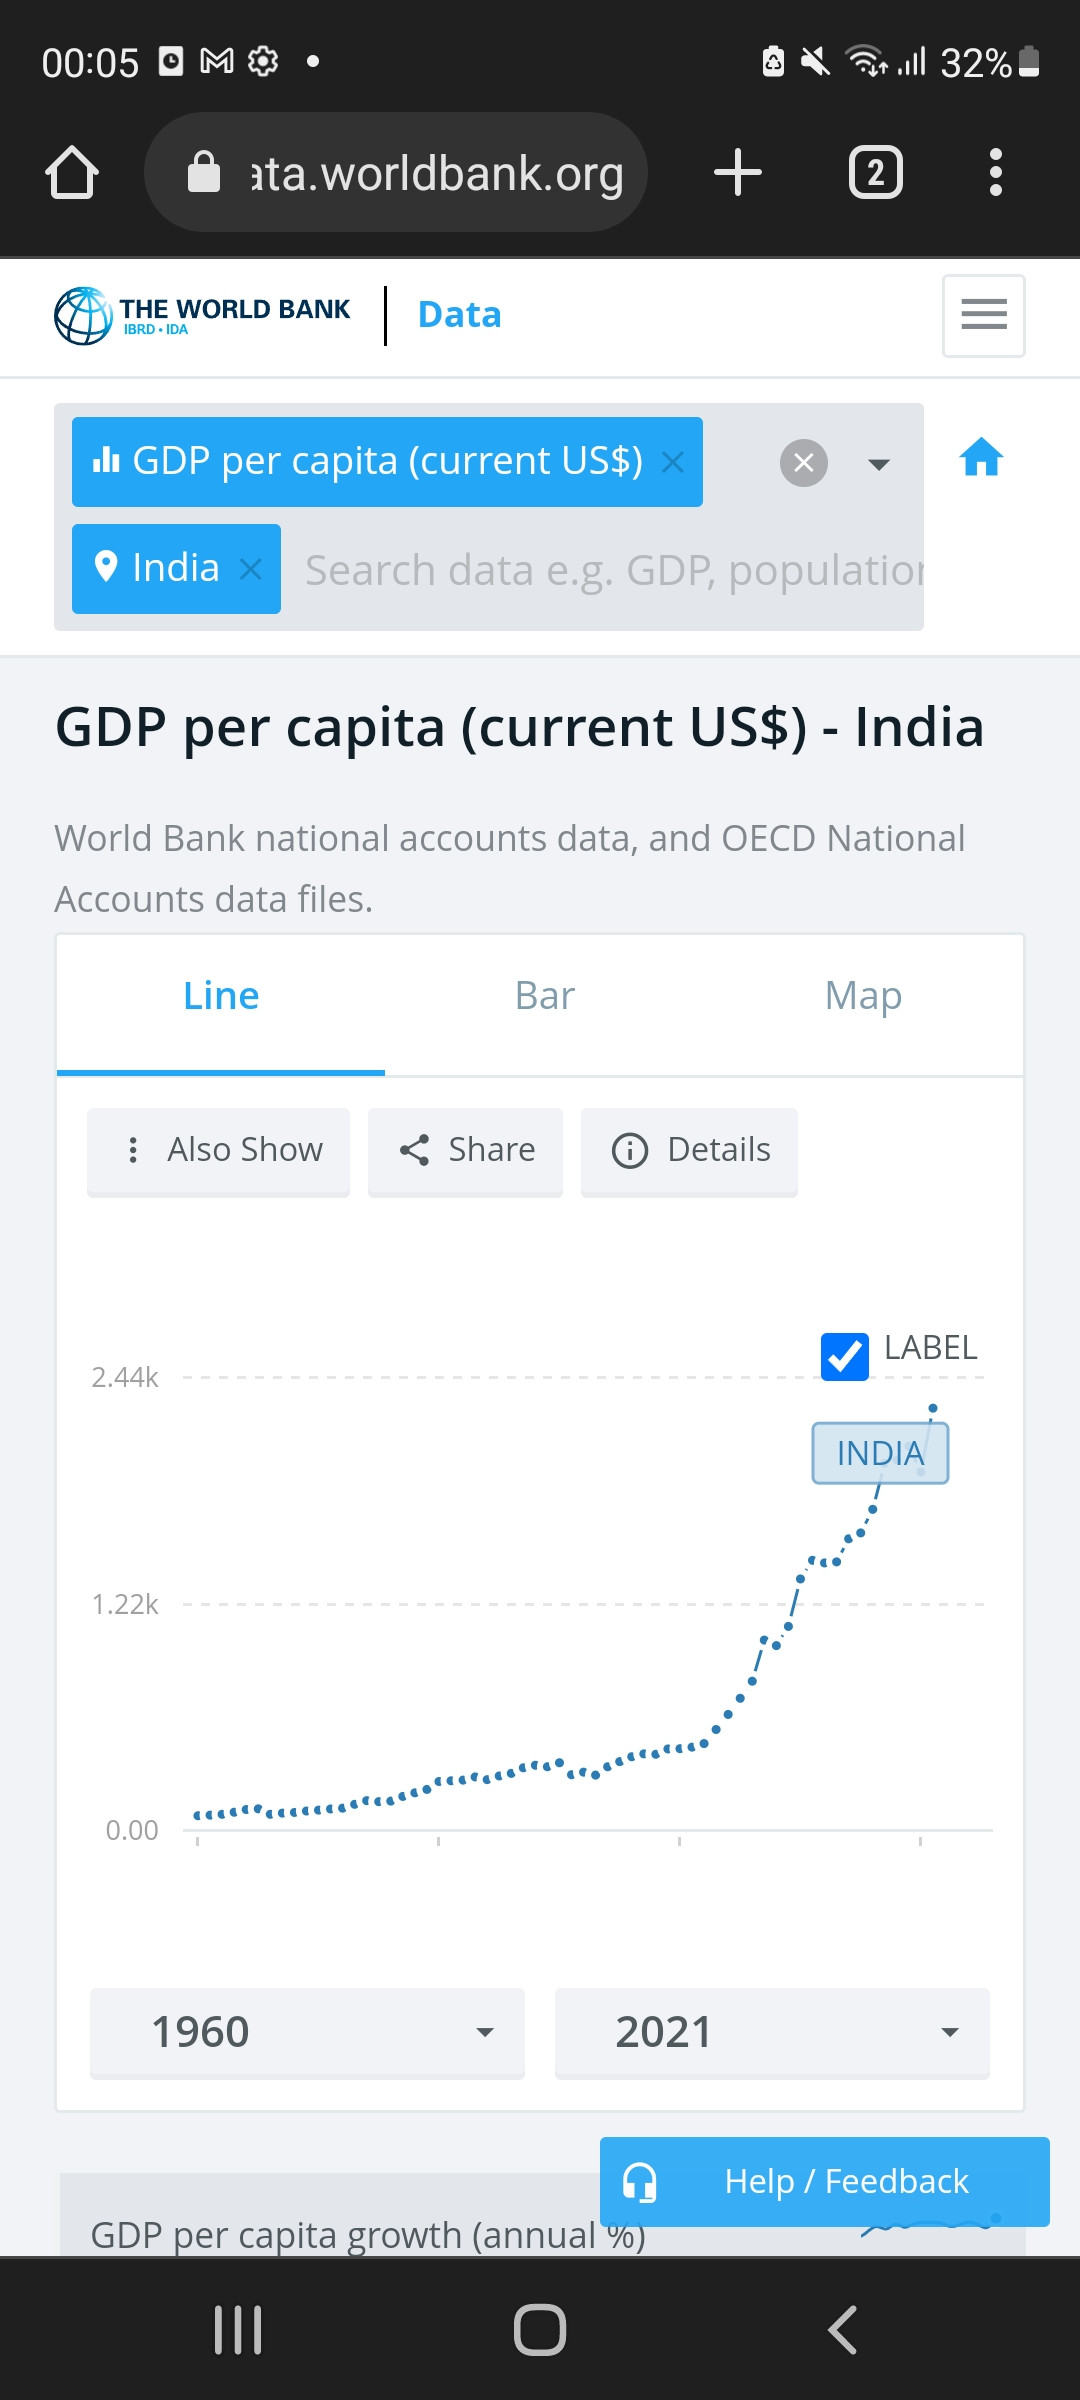
Task: Tap the blue home icon beside search
Action: 981,458
